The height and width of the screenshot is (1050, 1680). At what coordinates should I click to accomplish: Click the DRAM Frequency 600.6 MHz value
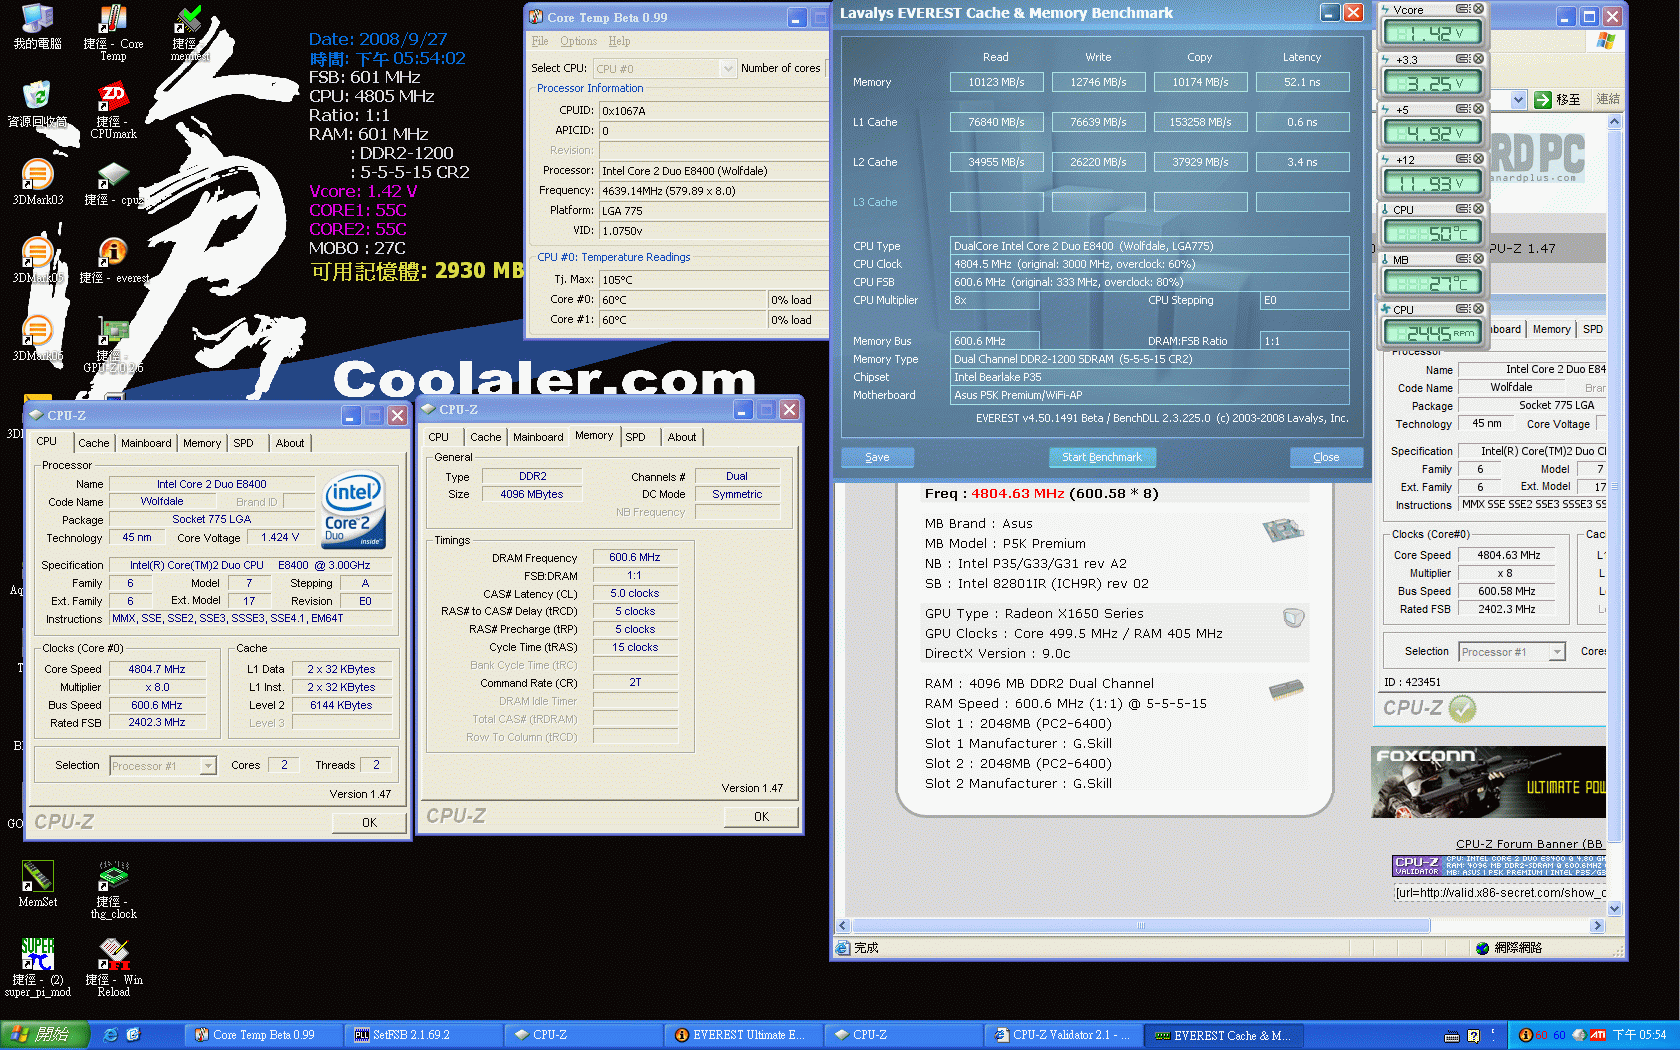point(635,557)
